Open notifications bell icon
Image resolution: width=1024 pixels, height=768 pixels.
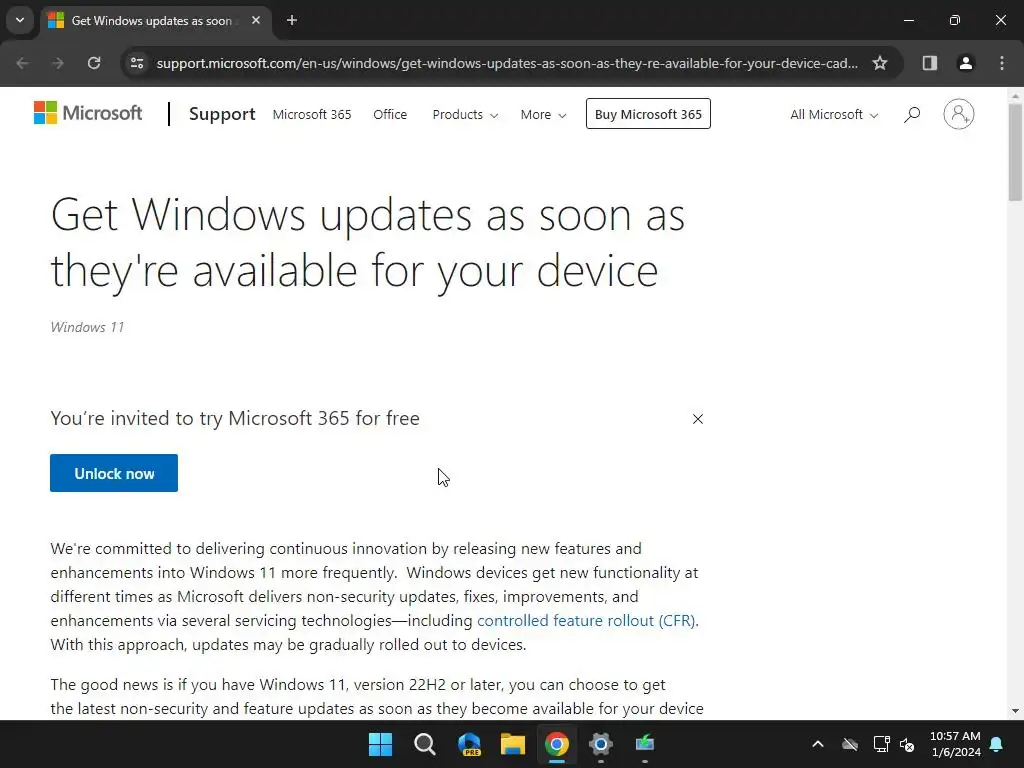pos(997,744)
